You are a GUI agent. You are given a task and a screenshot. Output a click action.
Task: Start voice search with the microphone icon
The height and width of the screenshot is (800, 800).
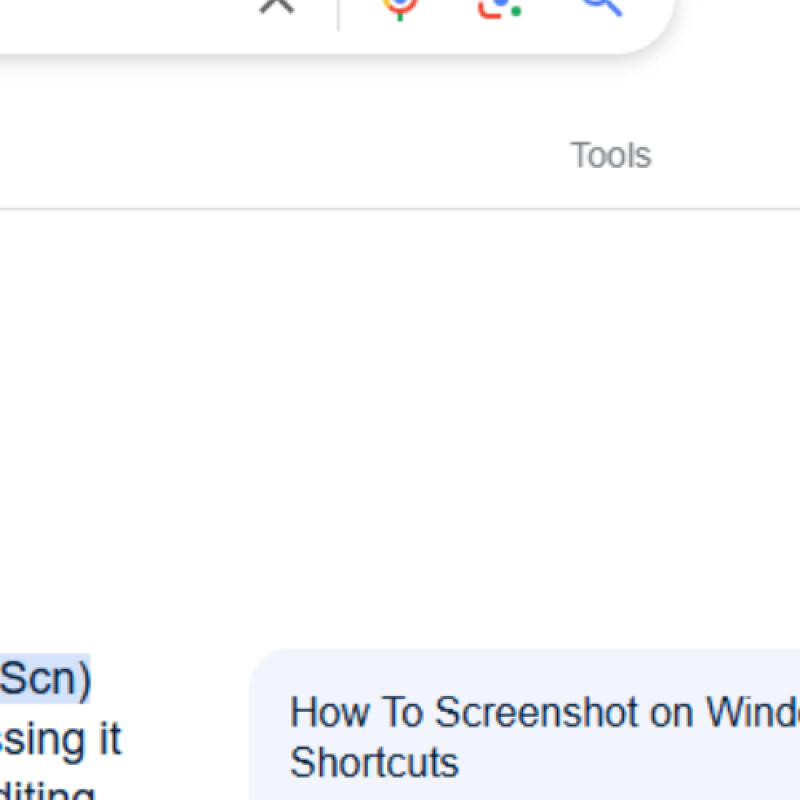click(x=400, y=6)
